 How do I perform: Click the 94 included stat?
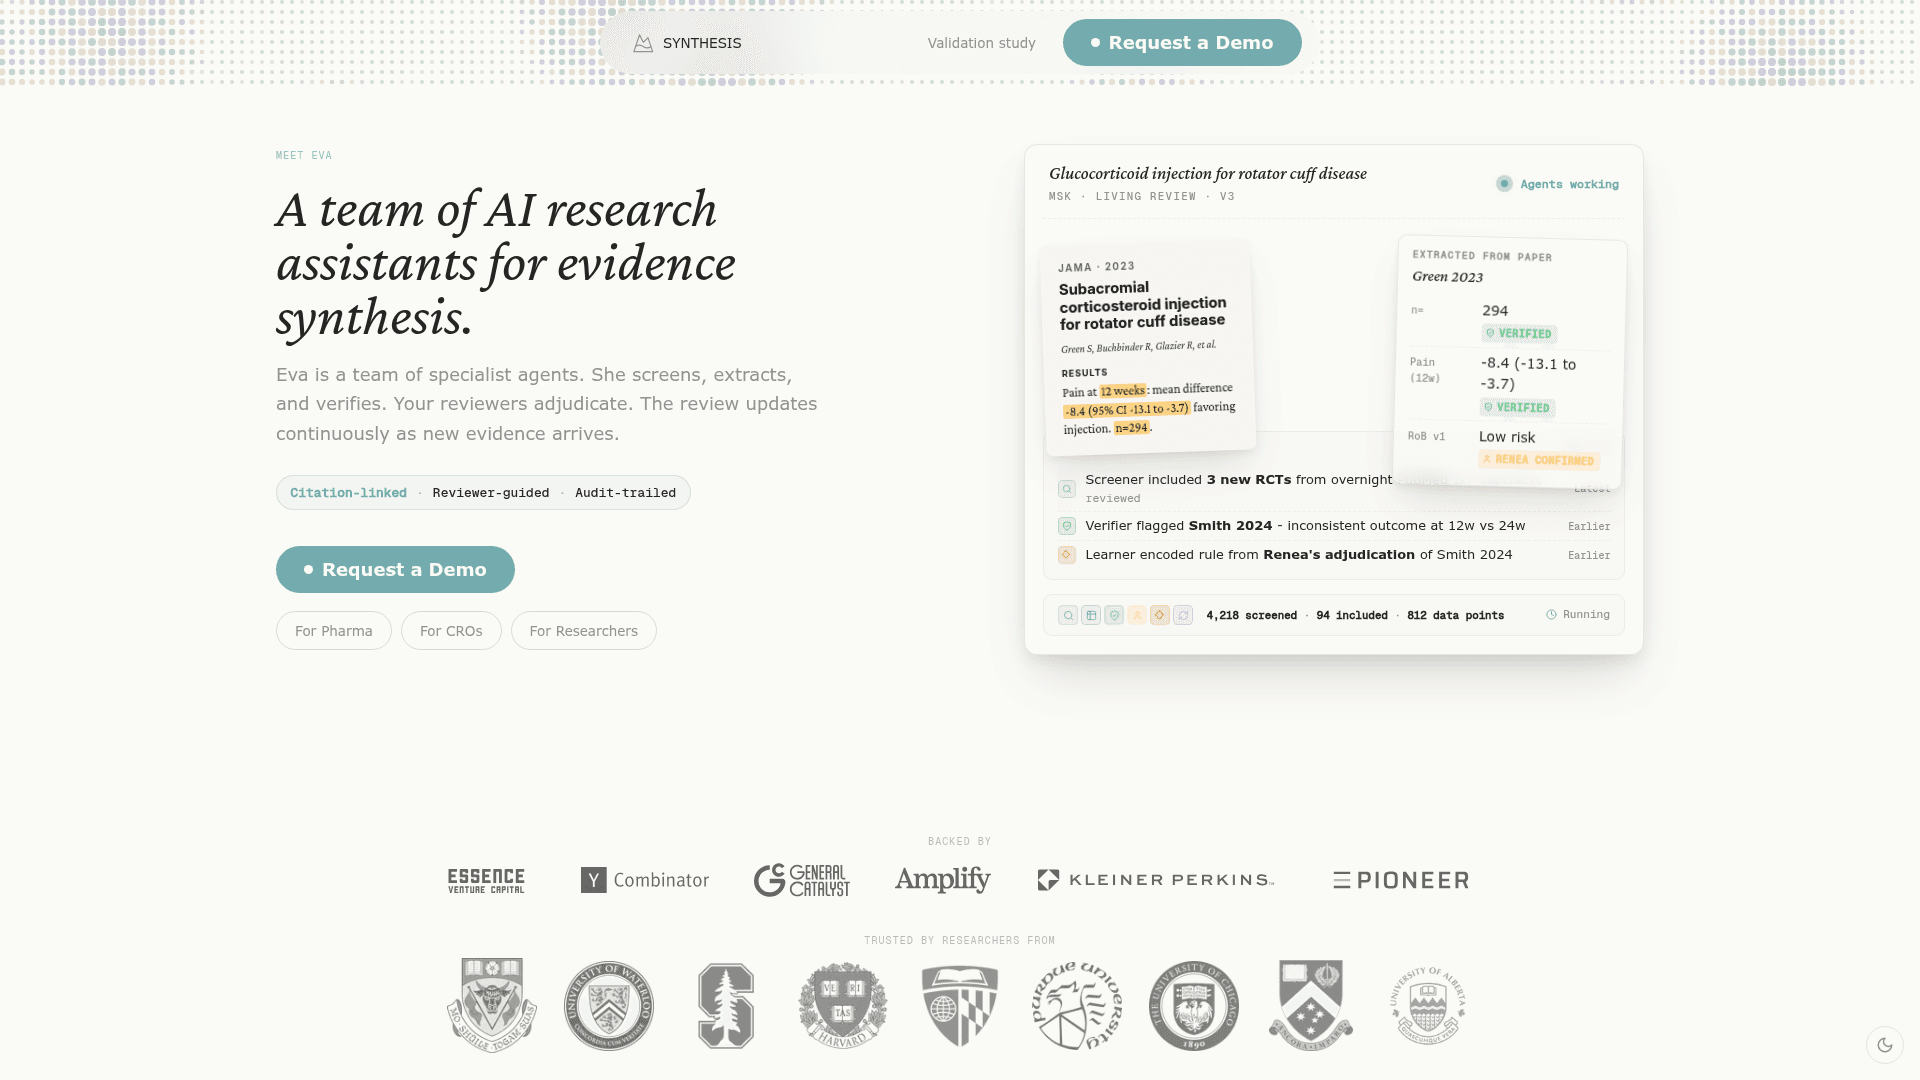pos(1352,615)
